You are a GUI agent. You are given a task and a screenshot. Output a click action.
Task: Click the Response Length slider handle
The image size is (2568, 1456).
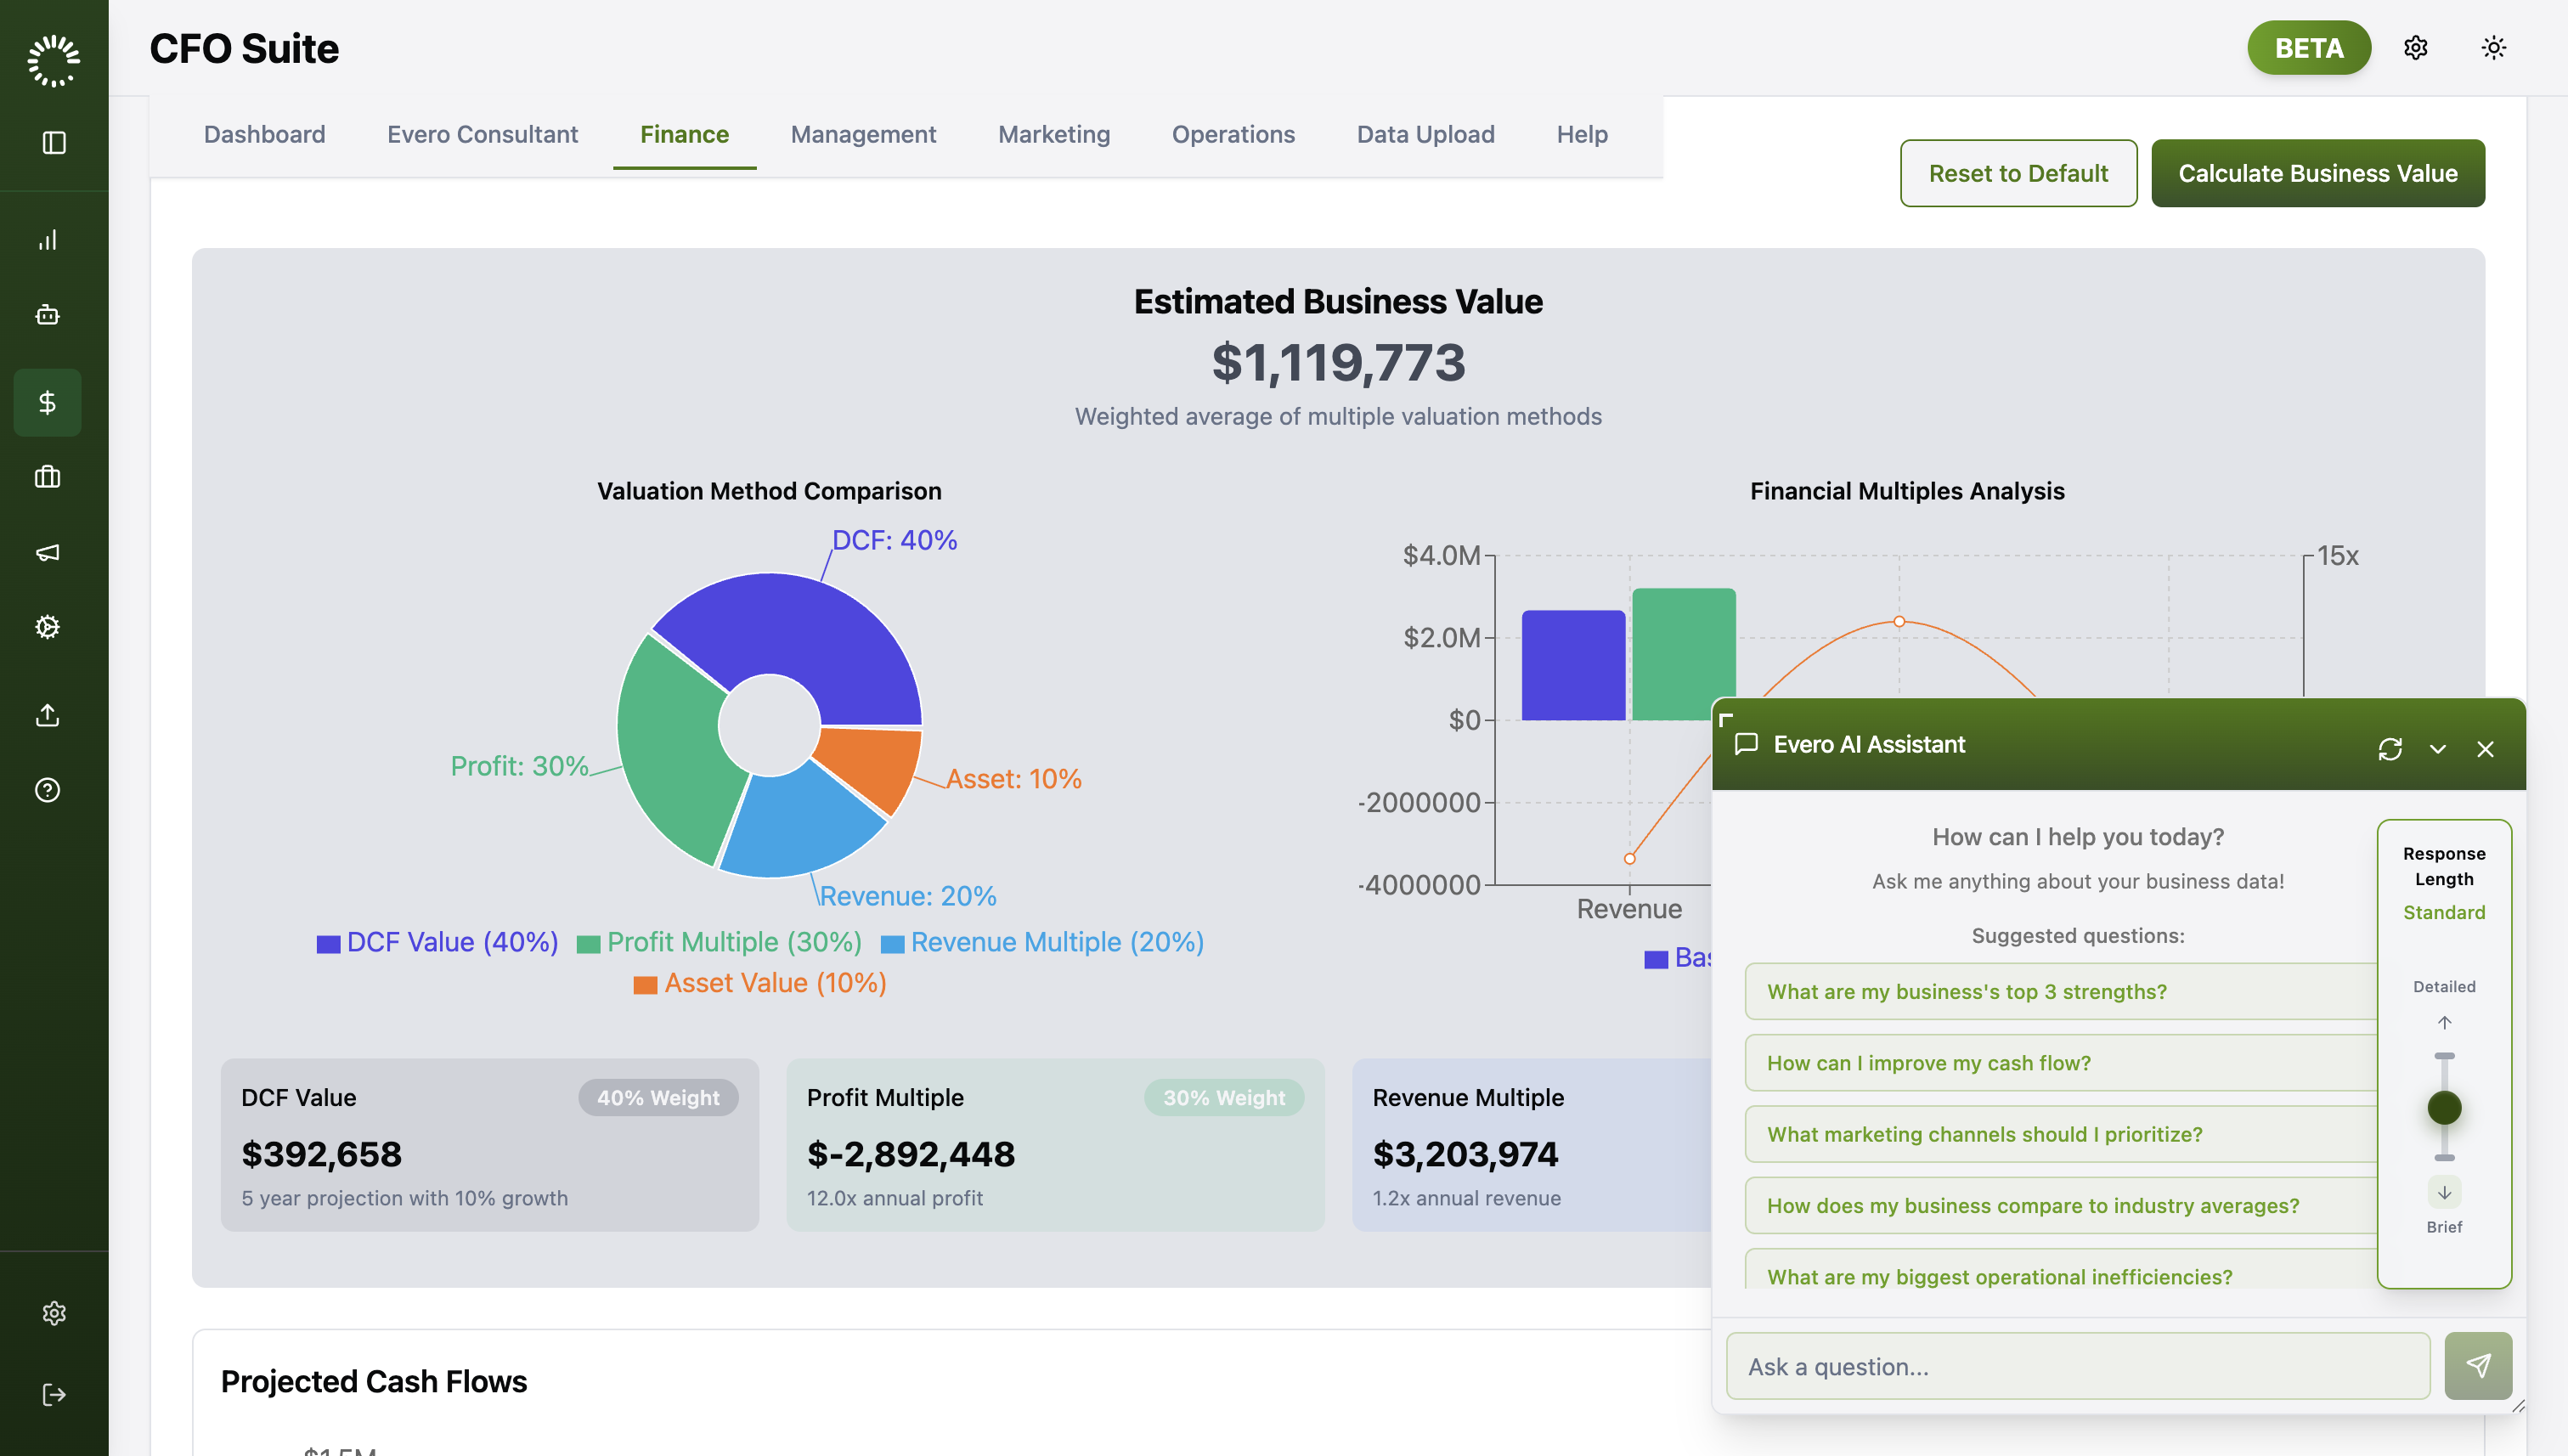[x=2444, y=1108]
